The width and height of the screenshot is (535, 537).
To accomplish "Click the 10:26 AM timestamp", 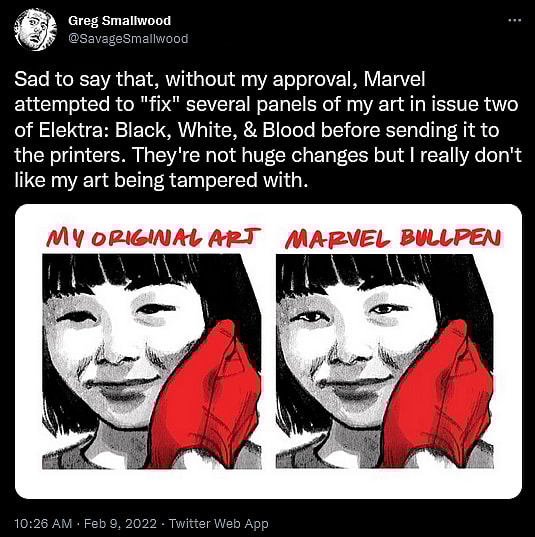I will [x=43, y=524].
